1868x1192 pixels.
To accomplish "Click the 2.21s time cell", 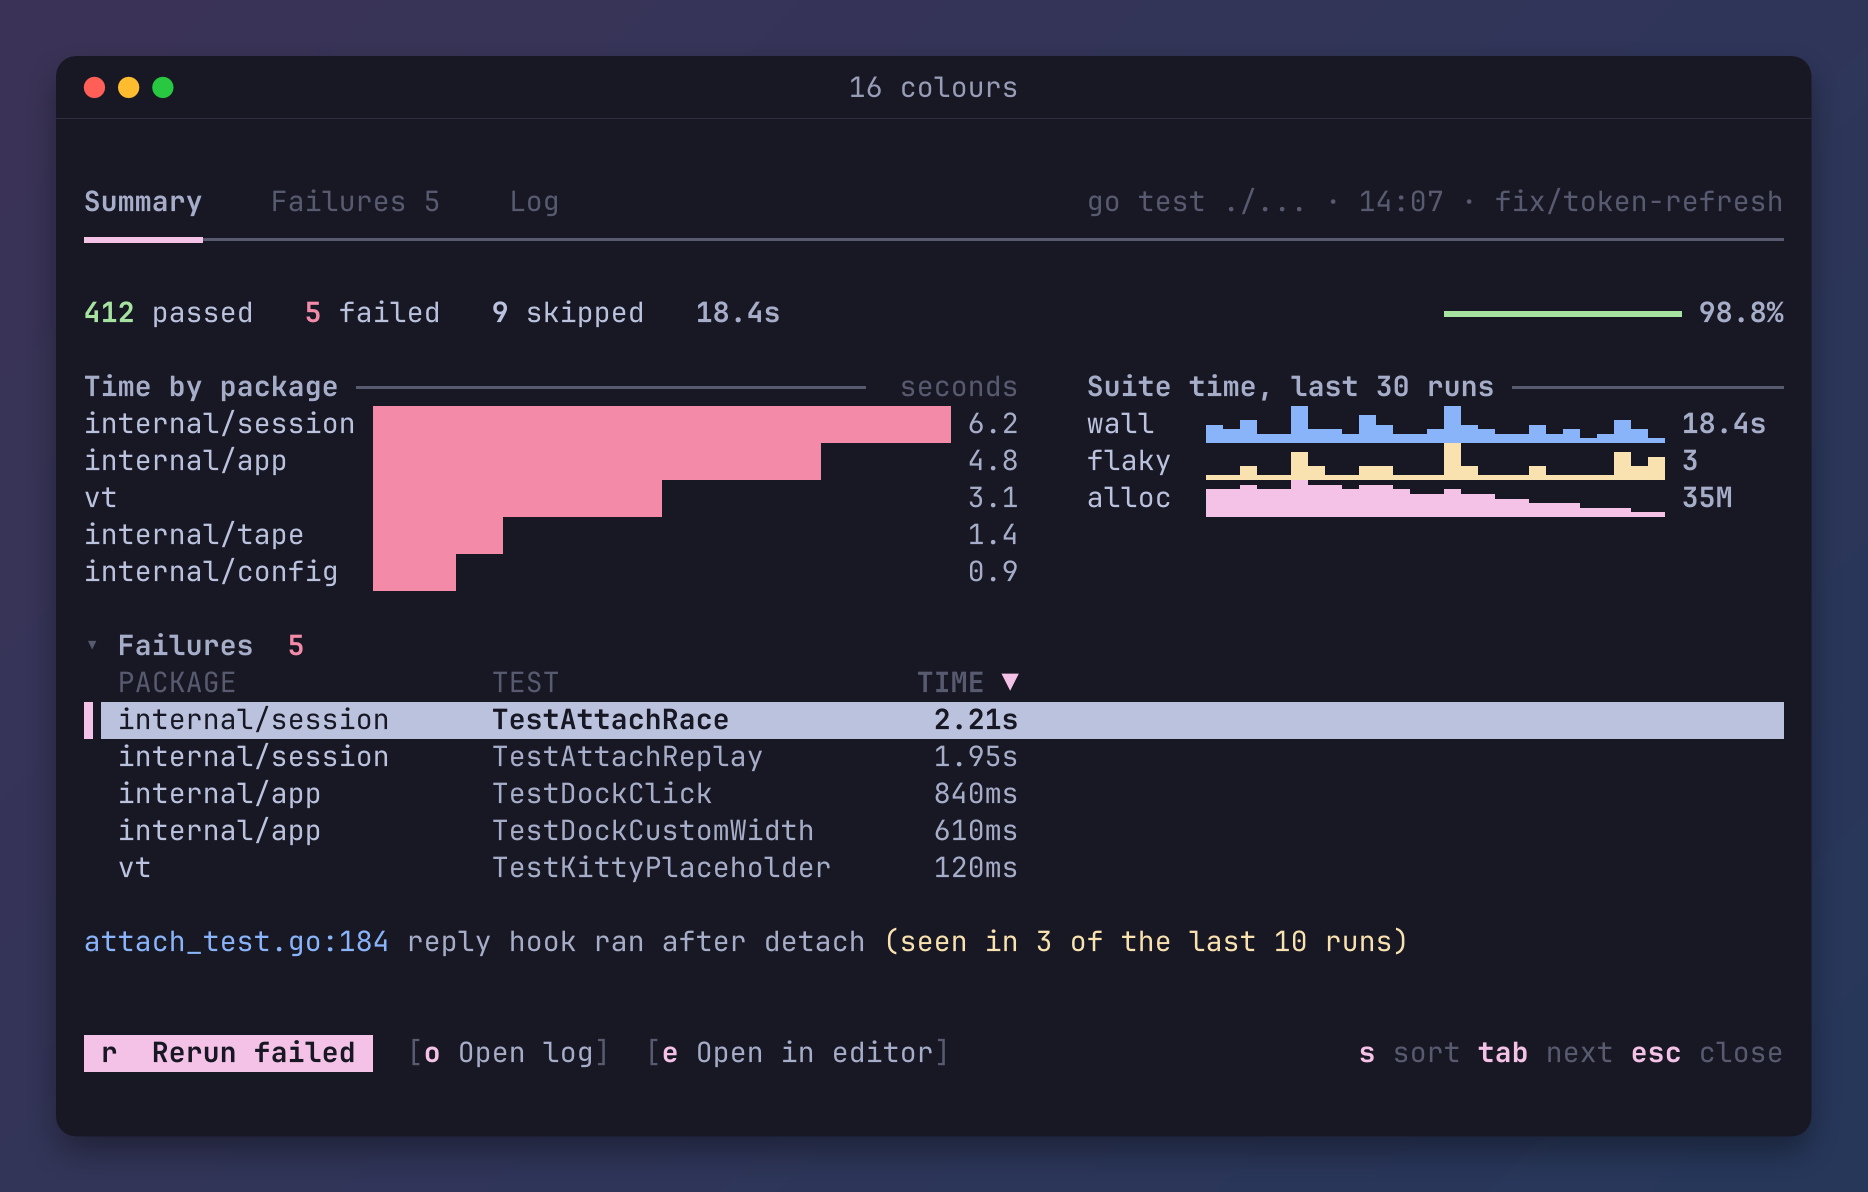I will click(976, 720).
